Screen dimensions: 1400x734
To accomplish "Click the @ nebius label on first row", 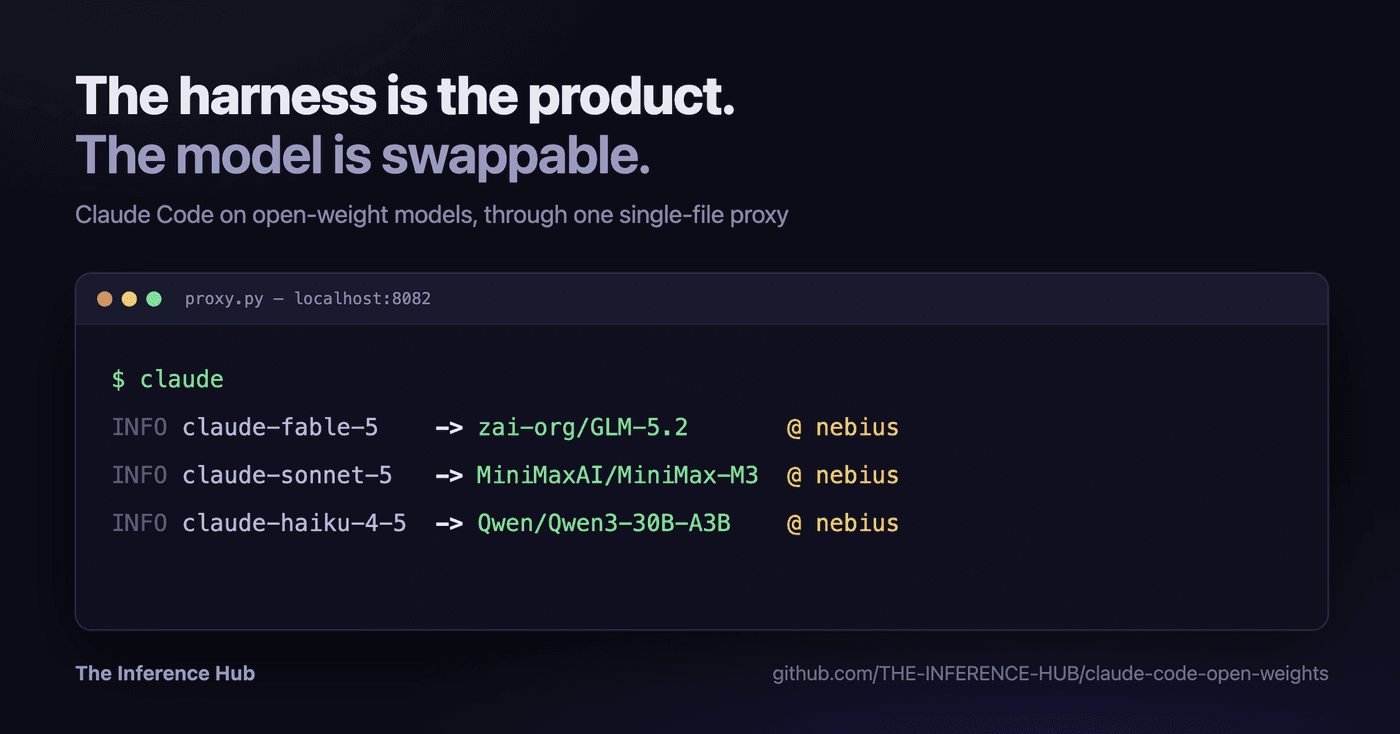I will point(843,427).
